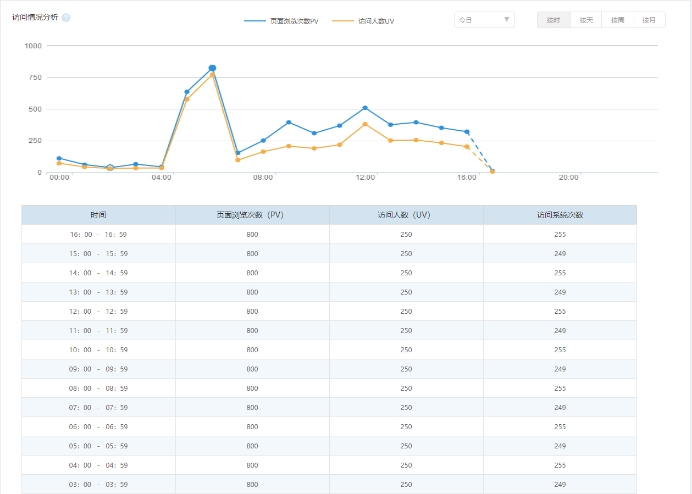Select the 13:00 - 13:59 time cell
The height and width of the screenshot is (494, 692).
coord(98,292)
